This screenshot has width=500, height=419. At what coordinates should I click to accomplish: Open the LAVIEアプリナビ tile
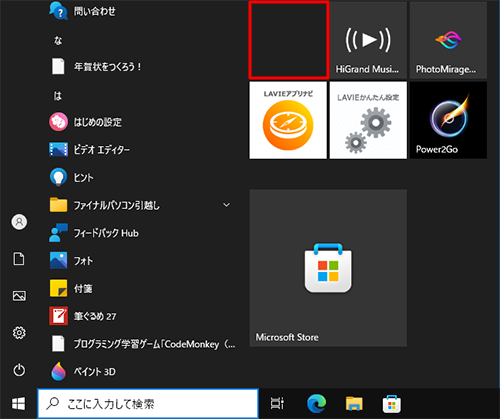click(288, 120)
